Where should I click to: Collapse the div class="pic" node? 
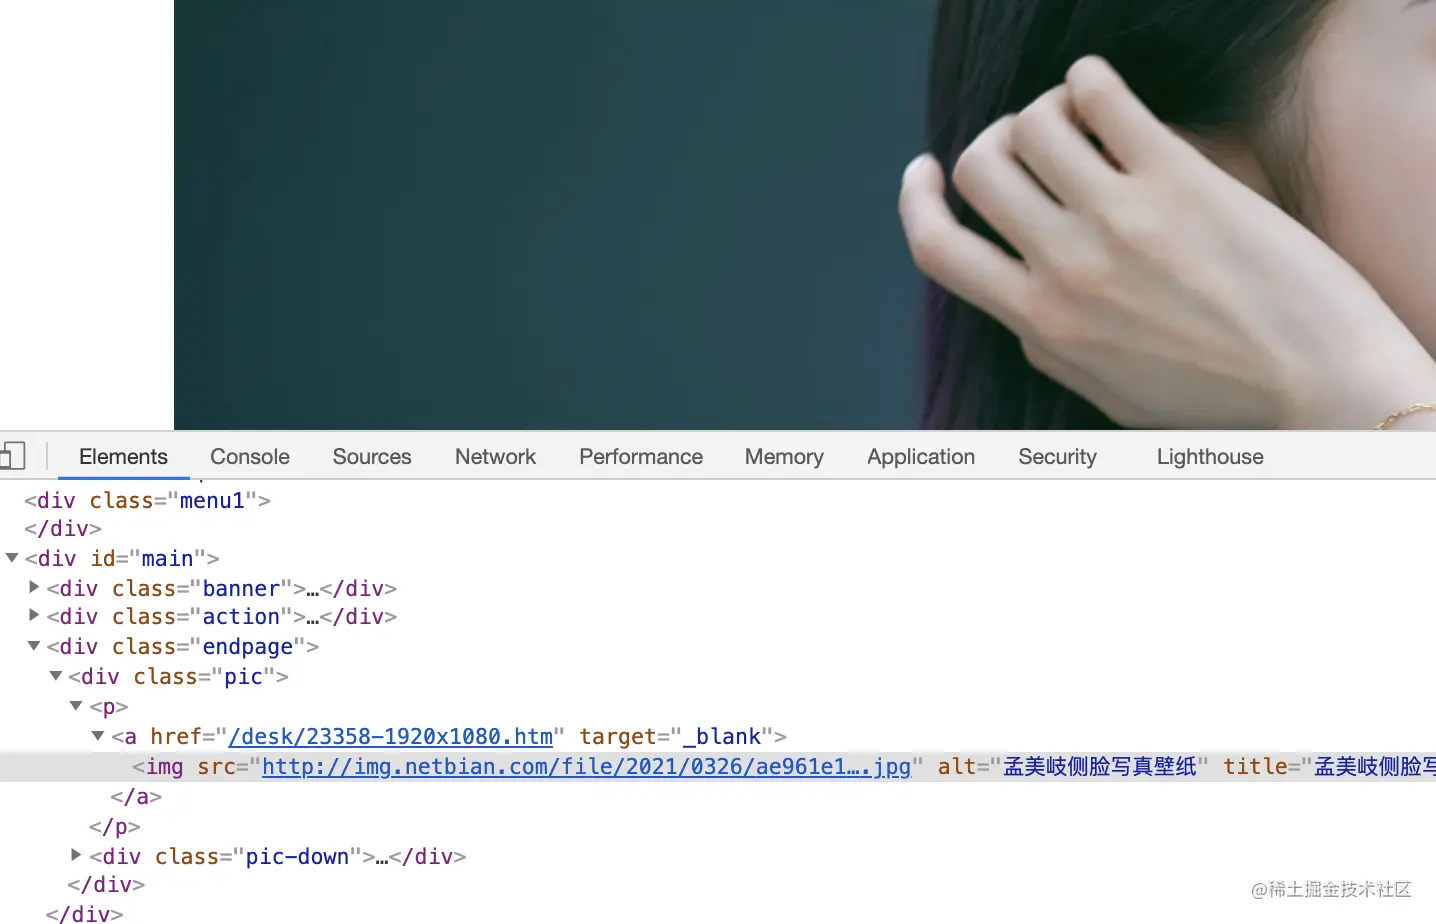pos(56,676)
